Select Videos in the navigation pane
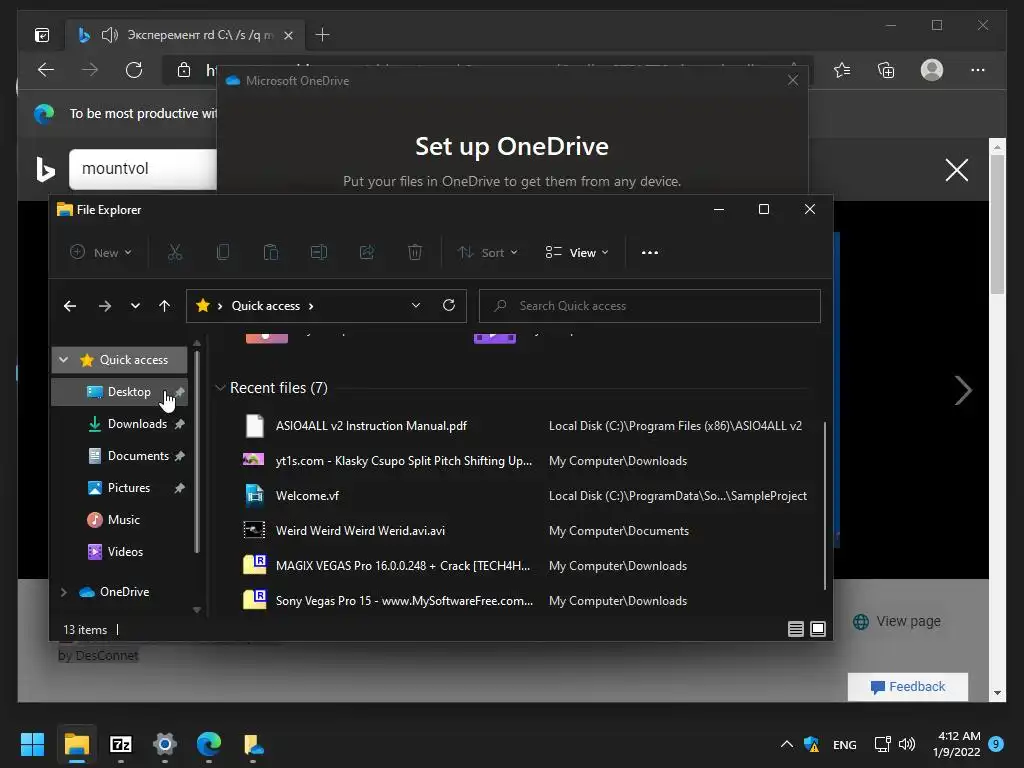Image resolution: width=1024 pixels, height=768 pixels. (120, 552)
